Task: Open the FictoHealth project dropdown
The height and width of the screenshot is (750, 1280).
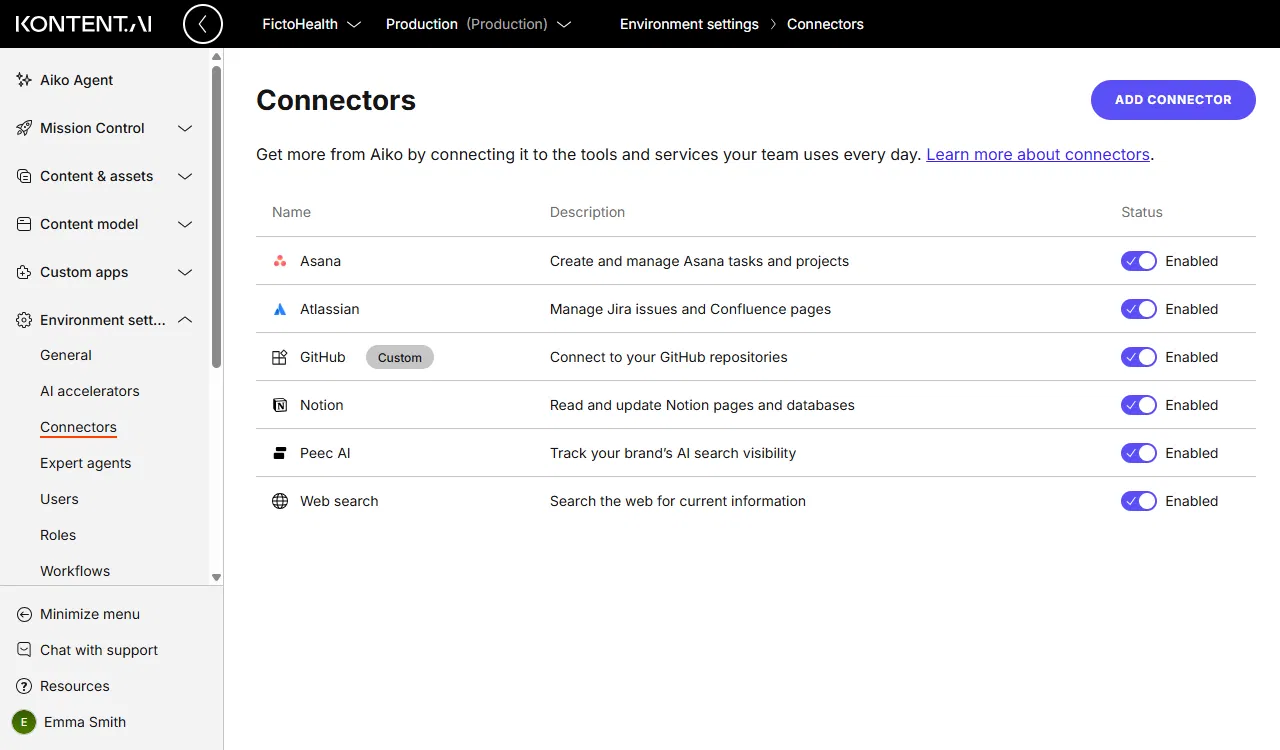Action: point(311,24)
